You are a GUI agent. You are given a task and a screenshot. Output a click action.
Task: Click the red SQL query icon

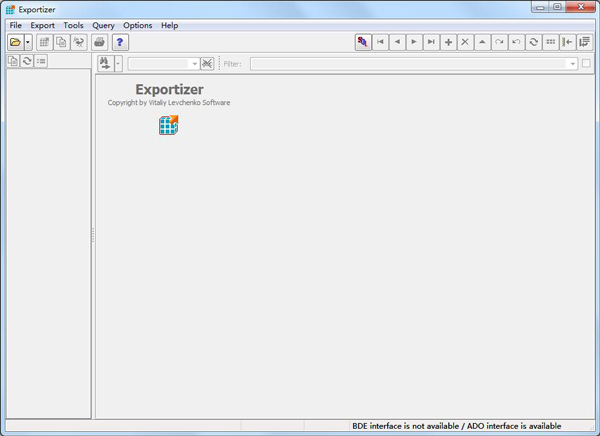tap(363, 42)
